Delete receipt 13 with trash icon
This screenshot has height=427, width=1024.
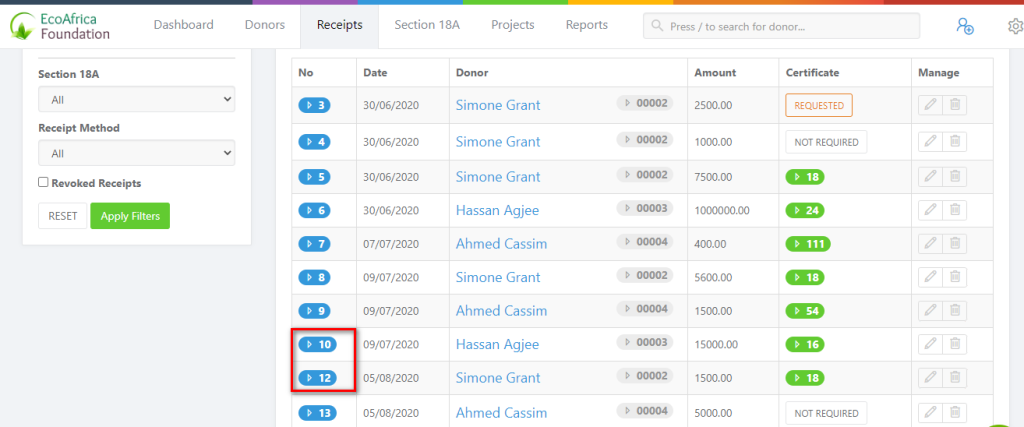(955, 413)
